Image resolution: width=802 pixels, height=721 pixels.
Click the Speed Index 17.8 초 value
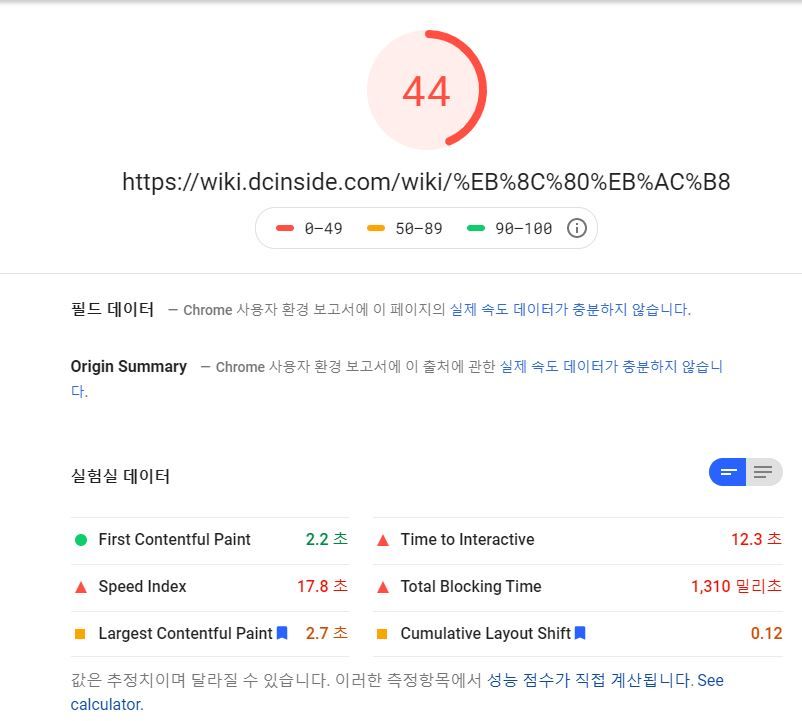321,587
